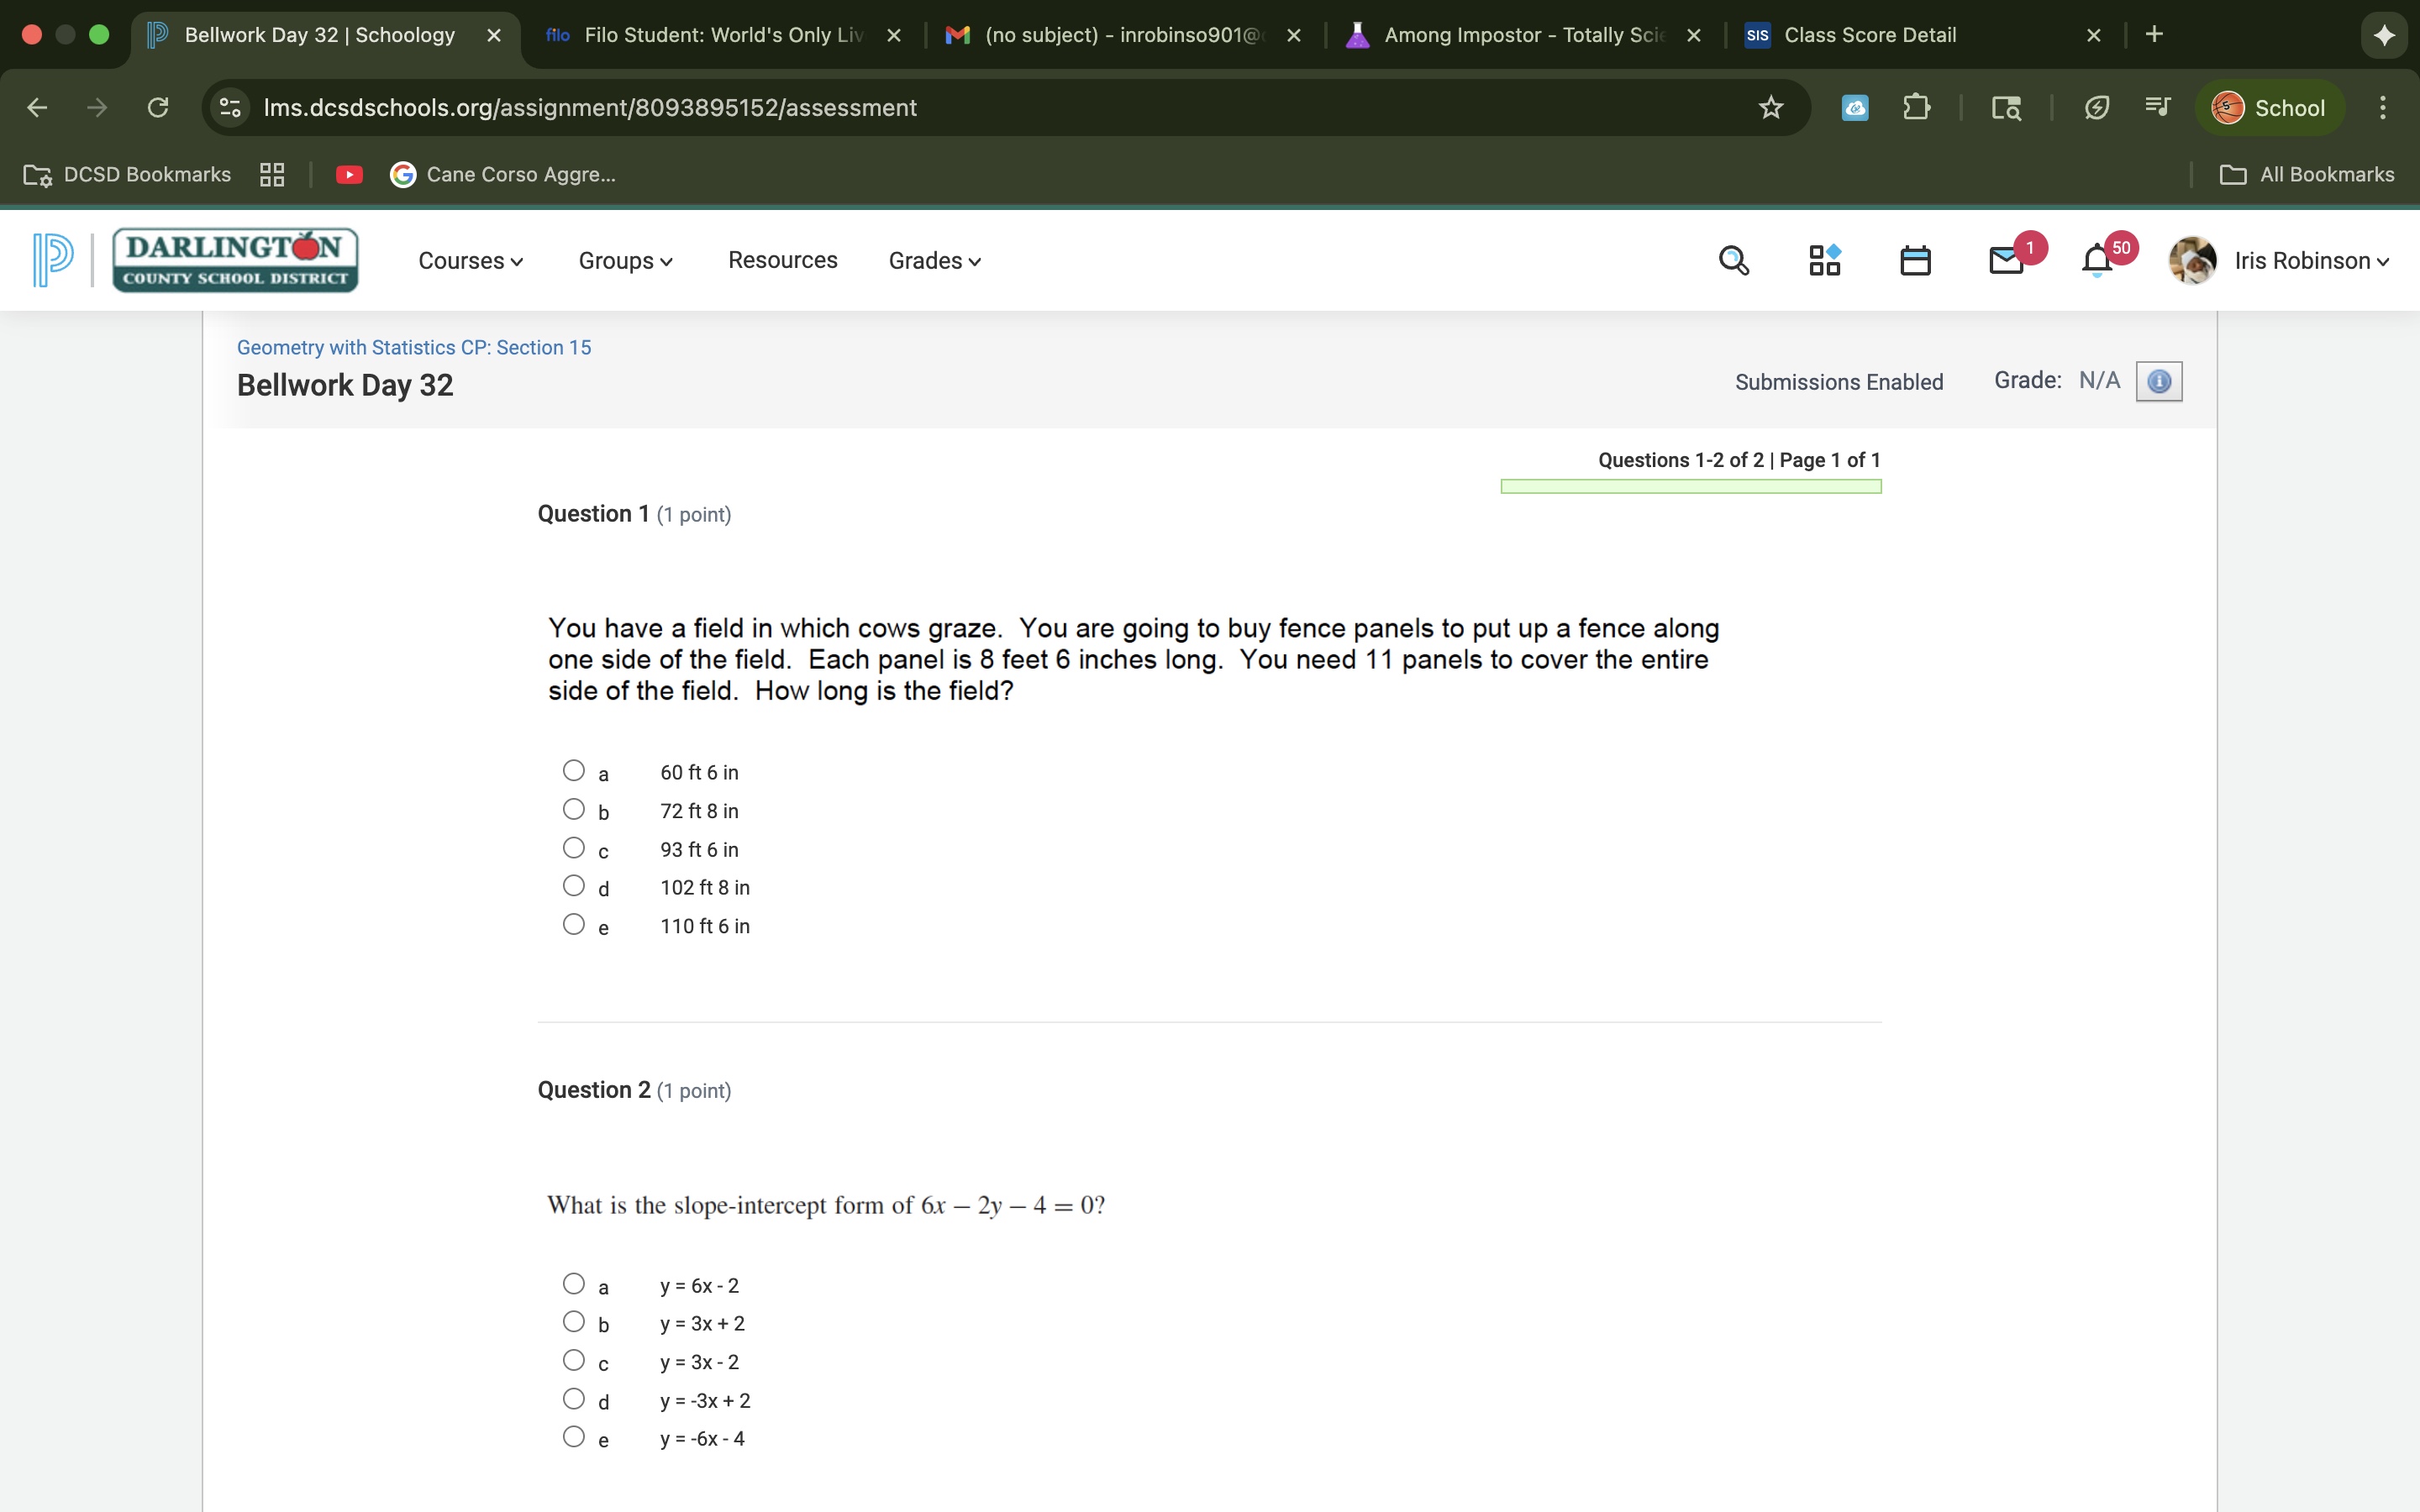Open the Grades dropdown
Image resolution: width=2420 pixels, height=1512 pixels.
coord(933,260)
